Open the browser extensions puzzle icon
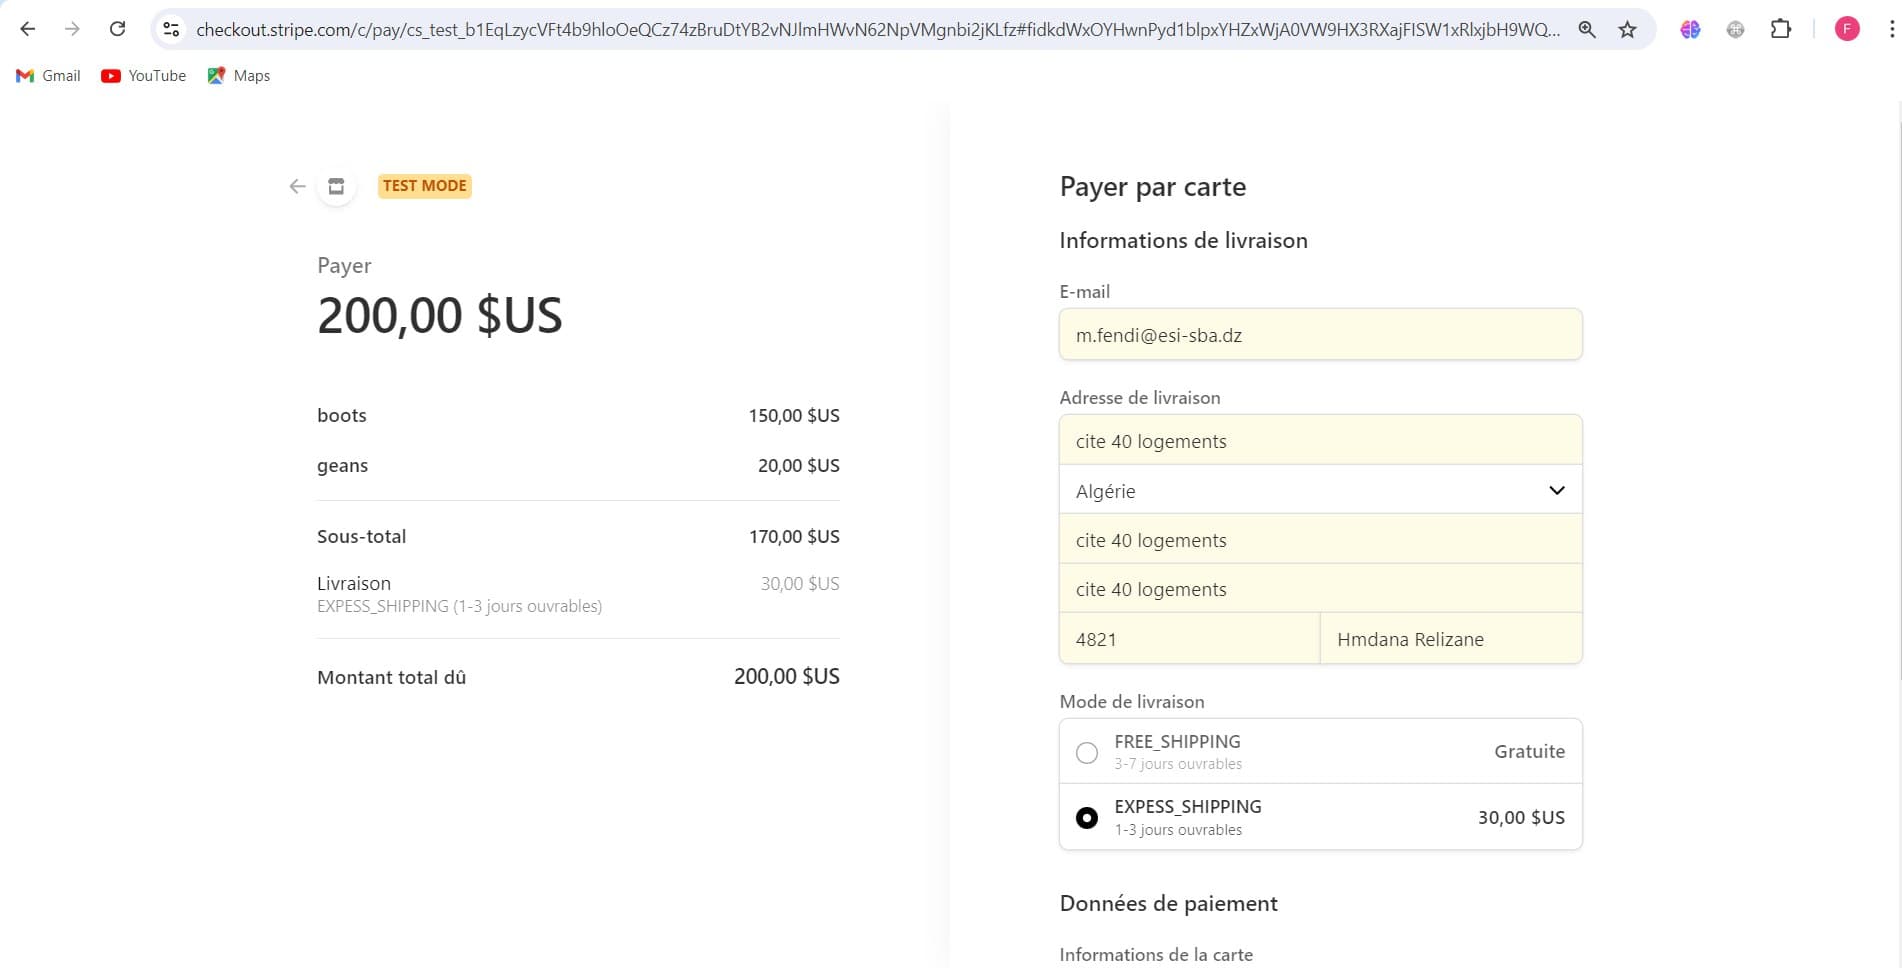 (1780, 29)
